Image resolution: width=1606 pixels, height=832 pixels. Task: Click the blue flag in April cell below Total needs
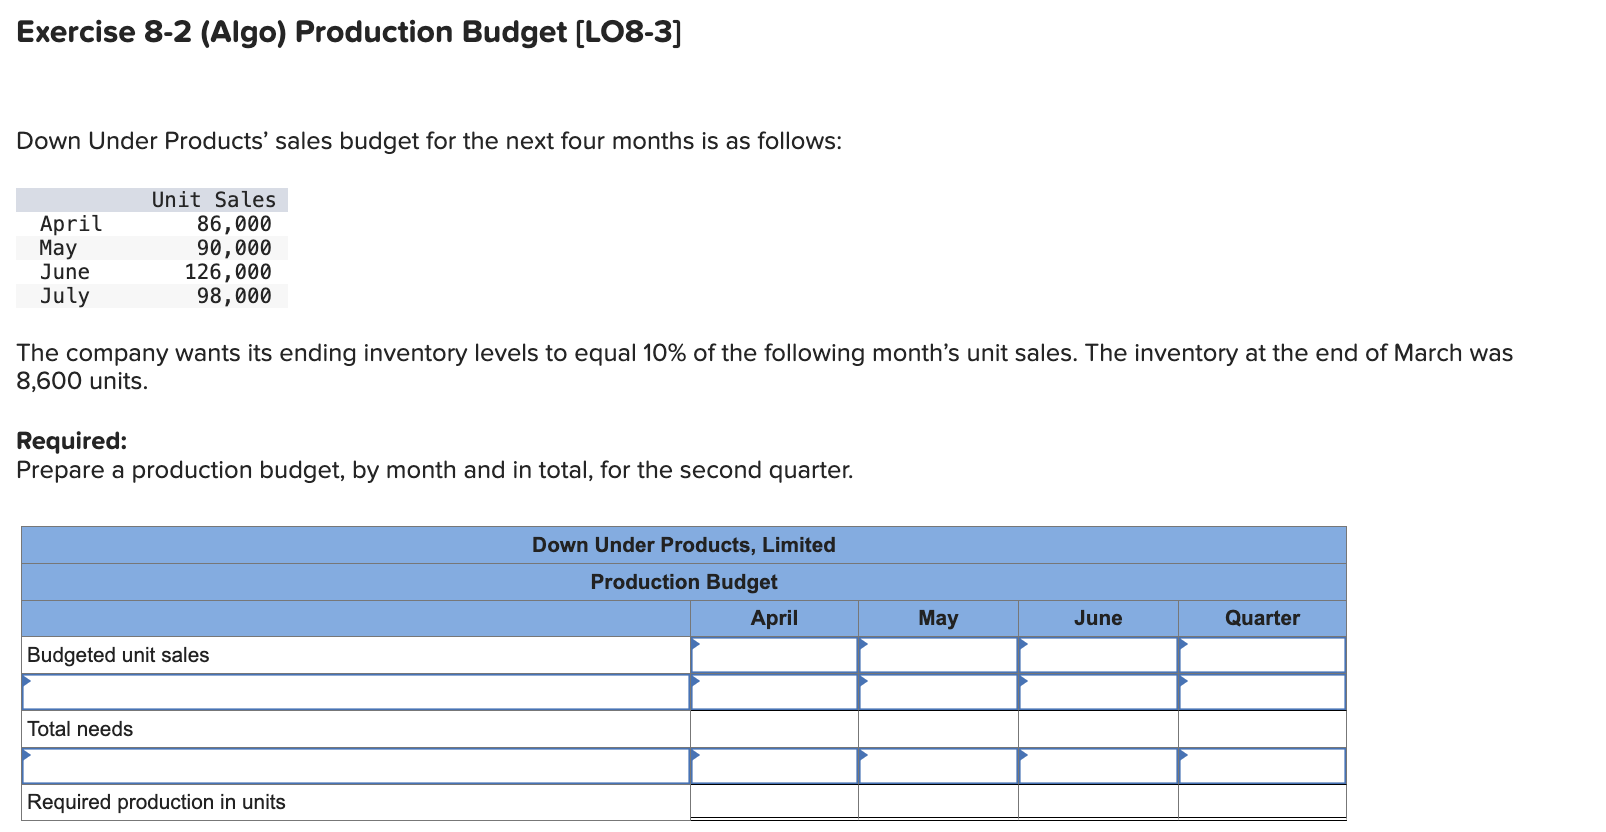pyautogui.click(x=697, y=756)
